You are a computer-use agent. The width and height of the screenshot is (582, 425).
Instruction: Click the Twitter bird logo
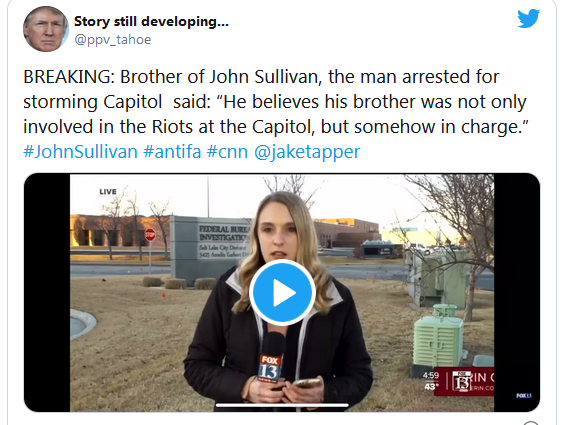tap(529, 19)
